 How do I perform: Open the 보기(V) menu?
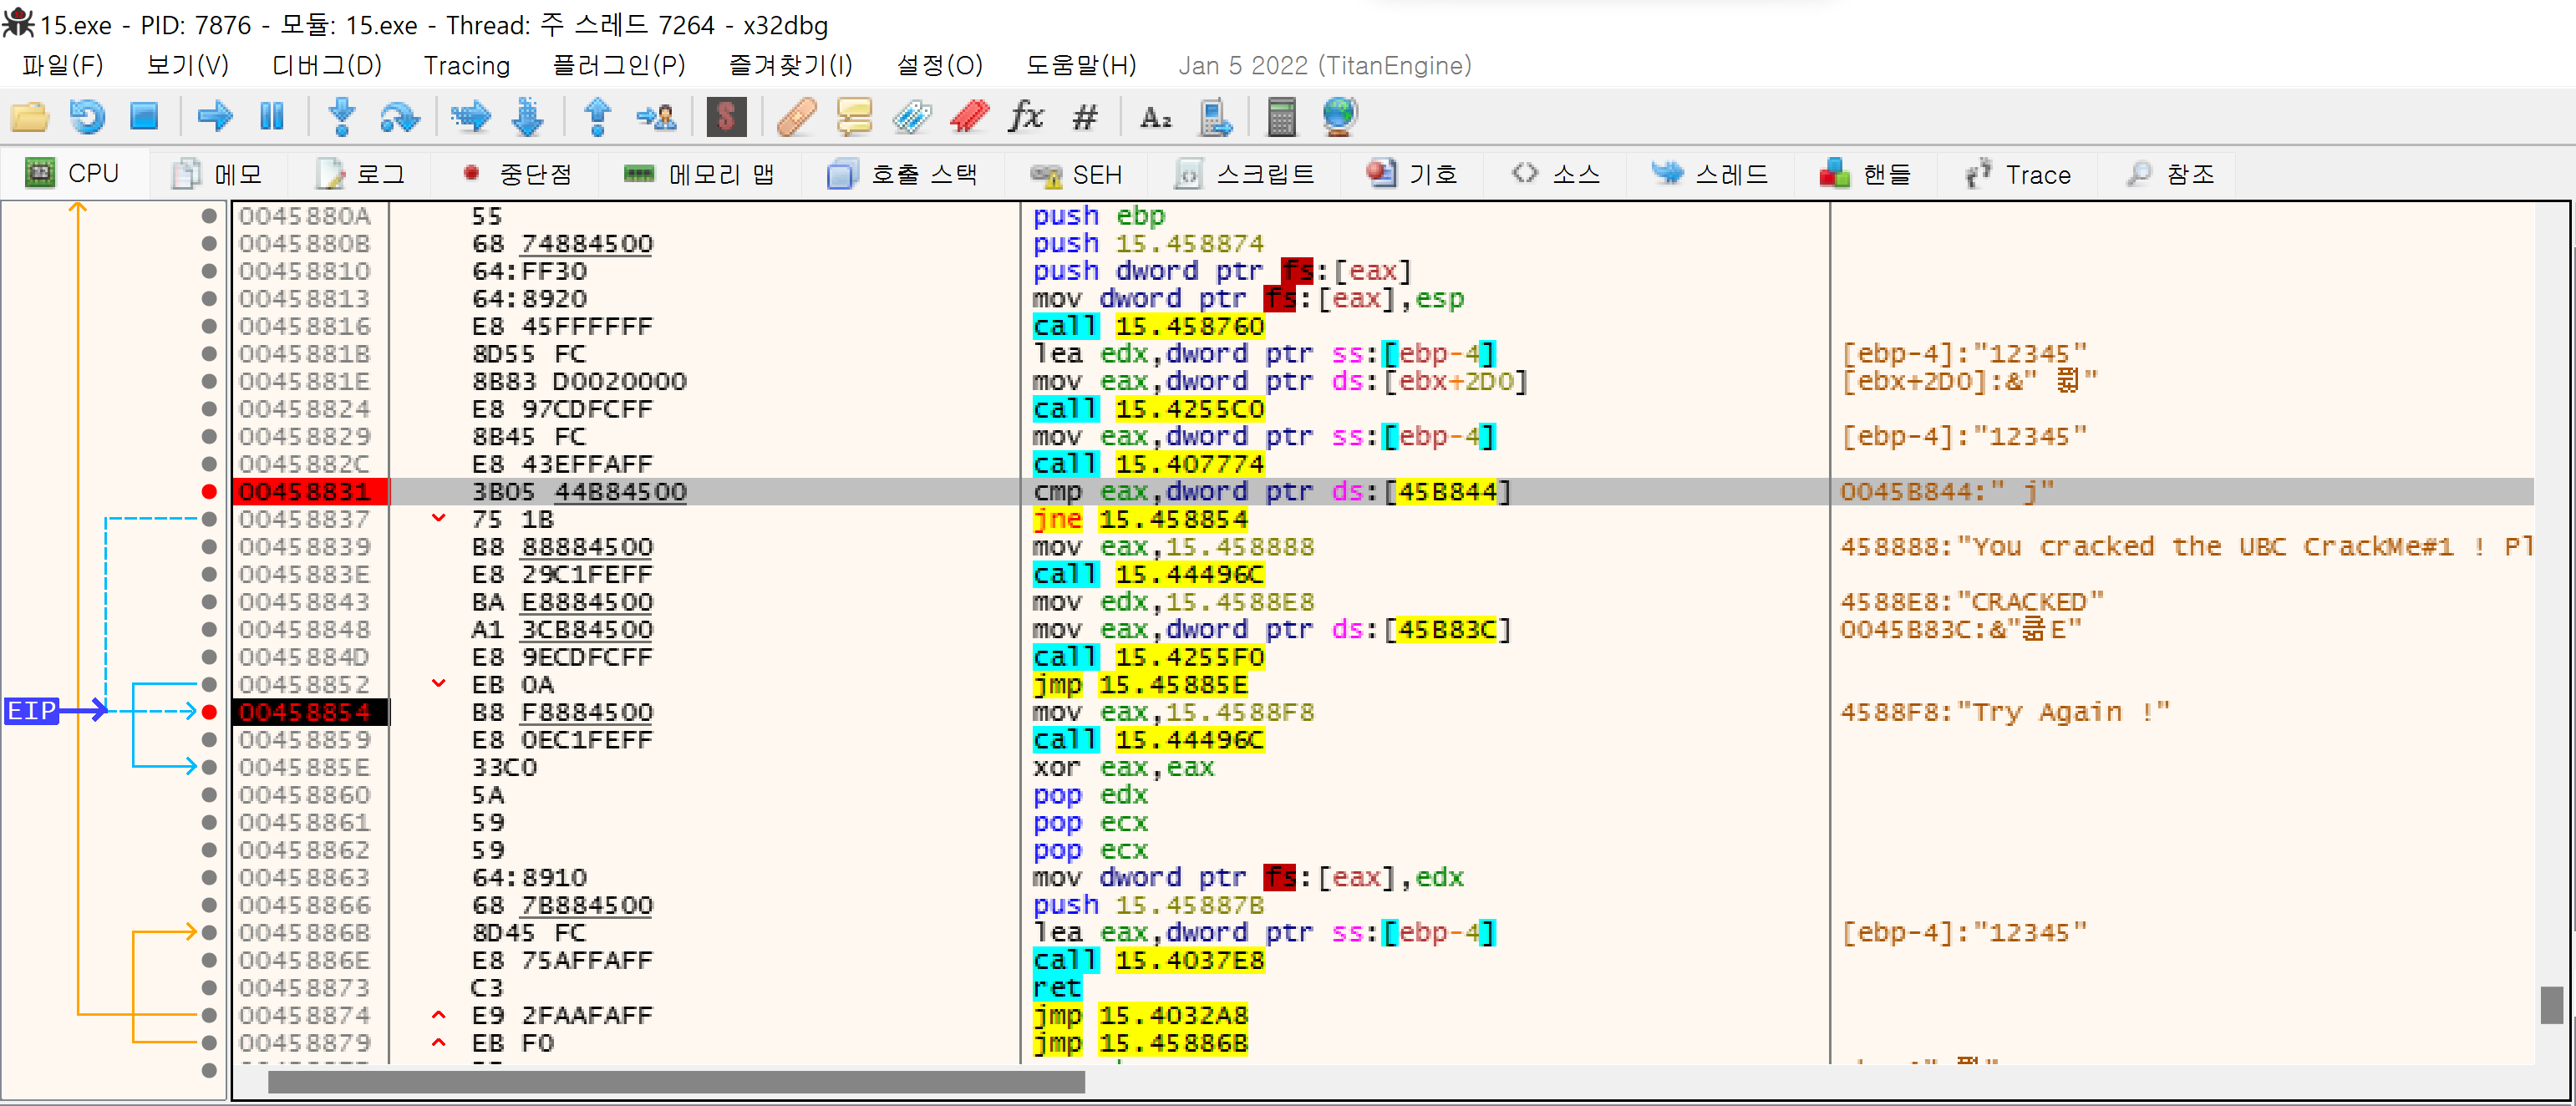click(x=188, y=66)
